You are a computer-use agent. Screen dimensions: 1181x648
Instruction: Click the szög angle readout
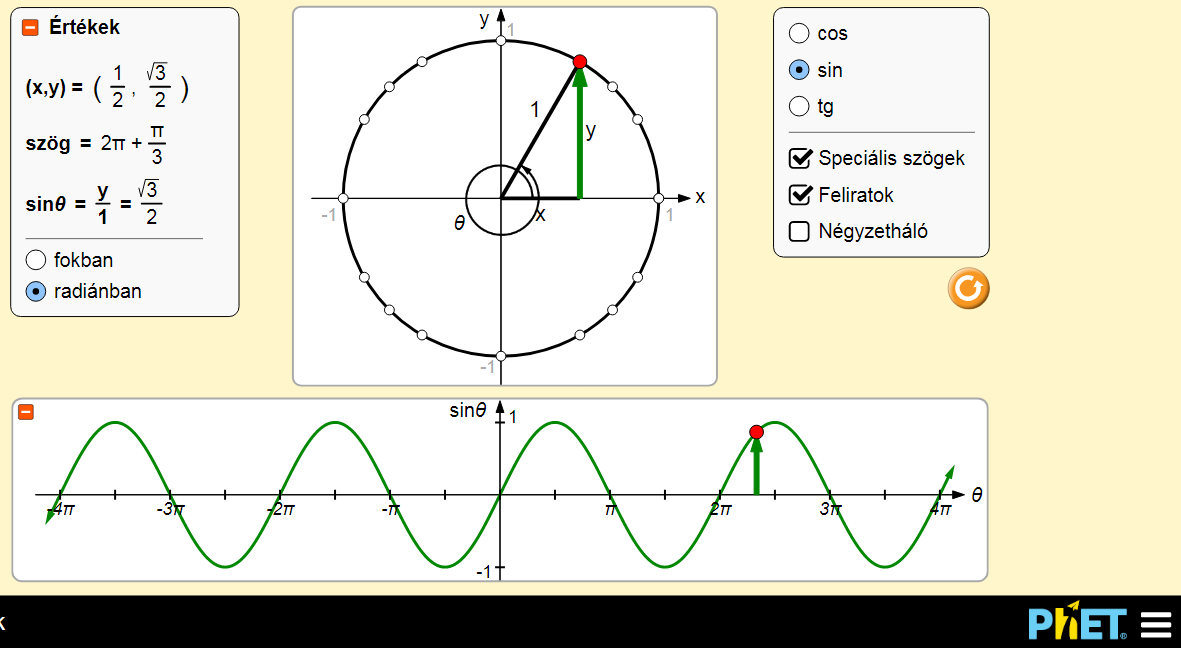tap(96, 144)
